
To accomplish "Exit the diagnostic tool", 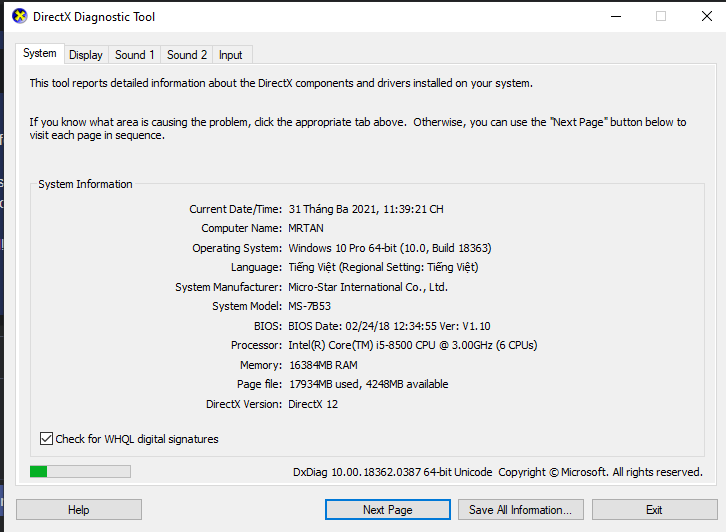I will (x=654, y=509).
